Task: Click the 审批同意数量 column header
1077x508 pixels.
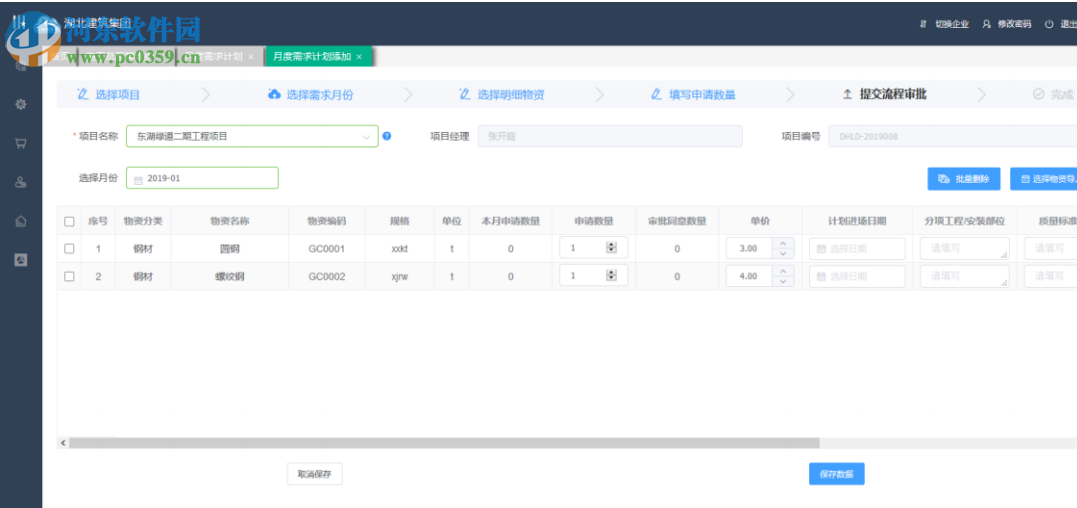Action: [x=677, y=221]
